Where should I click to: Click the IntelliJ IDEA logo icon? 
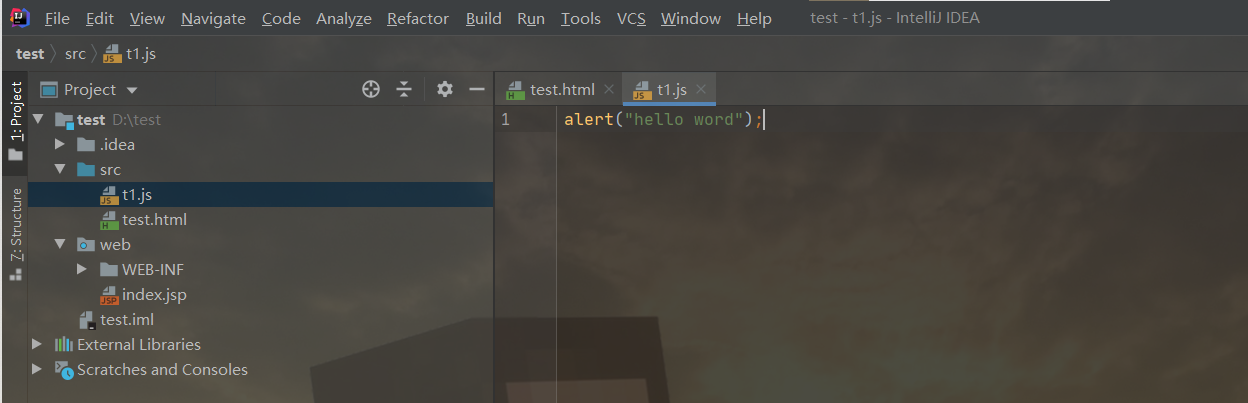pyautogui.click(x=19, y=18)
